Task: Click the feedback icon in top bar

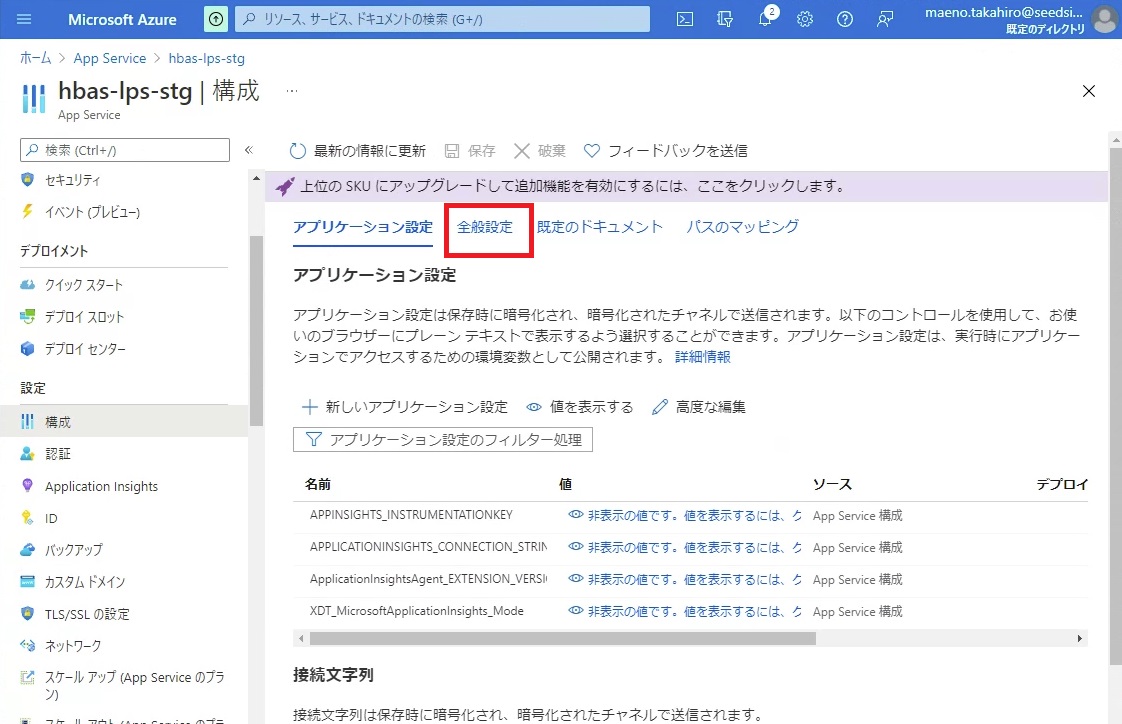Action: pos(885,19)
